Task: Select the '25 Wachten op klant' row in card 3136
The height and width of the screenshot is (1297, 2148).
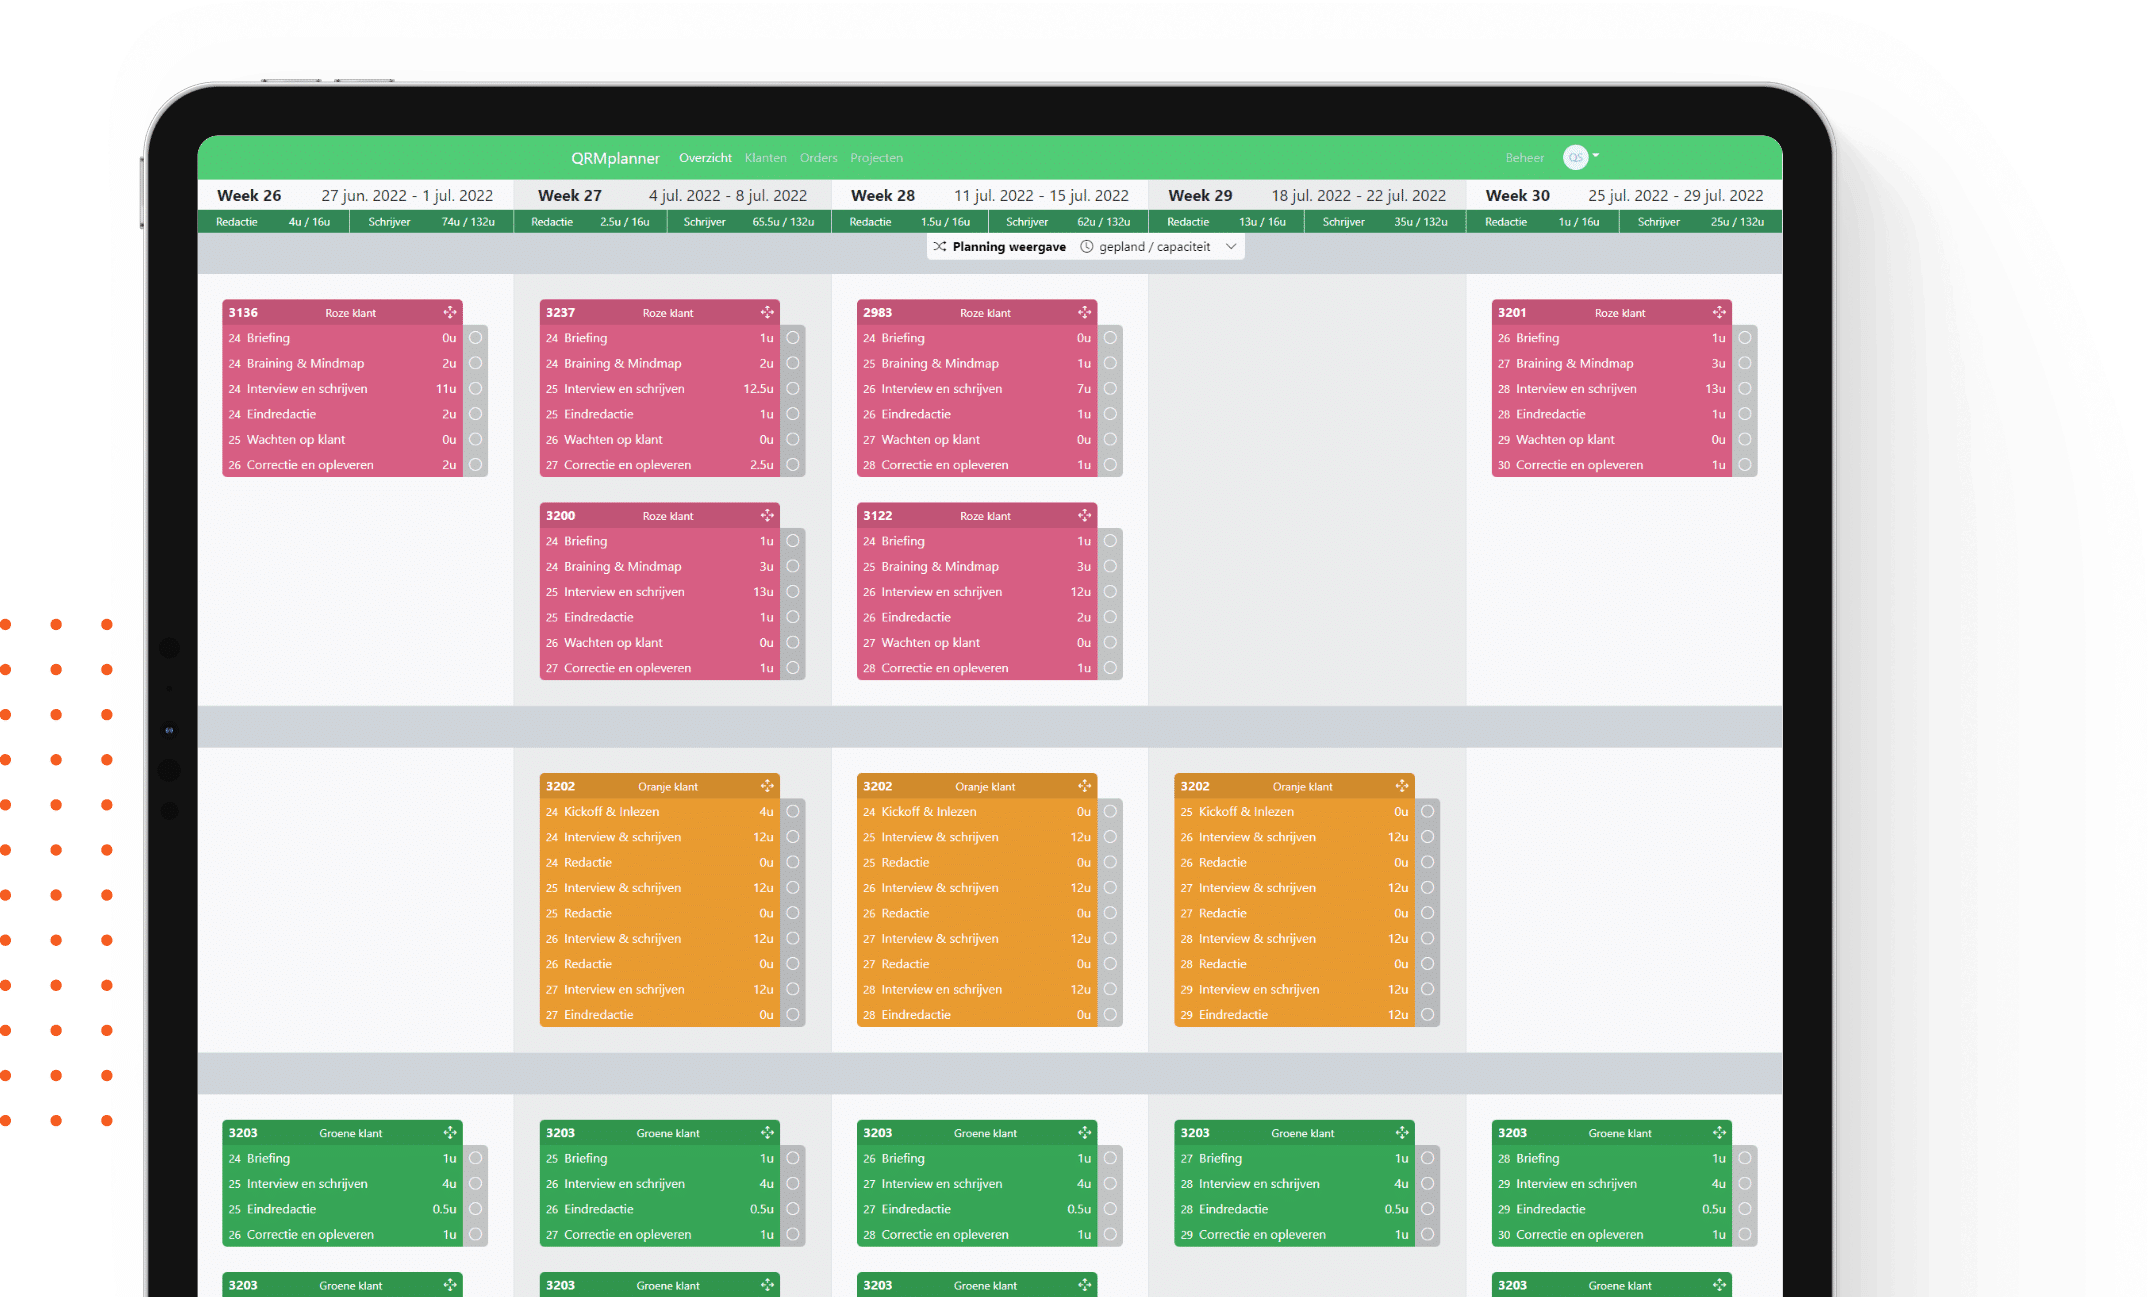Action: pos(342,440)
